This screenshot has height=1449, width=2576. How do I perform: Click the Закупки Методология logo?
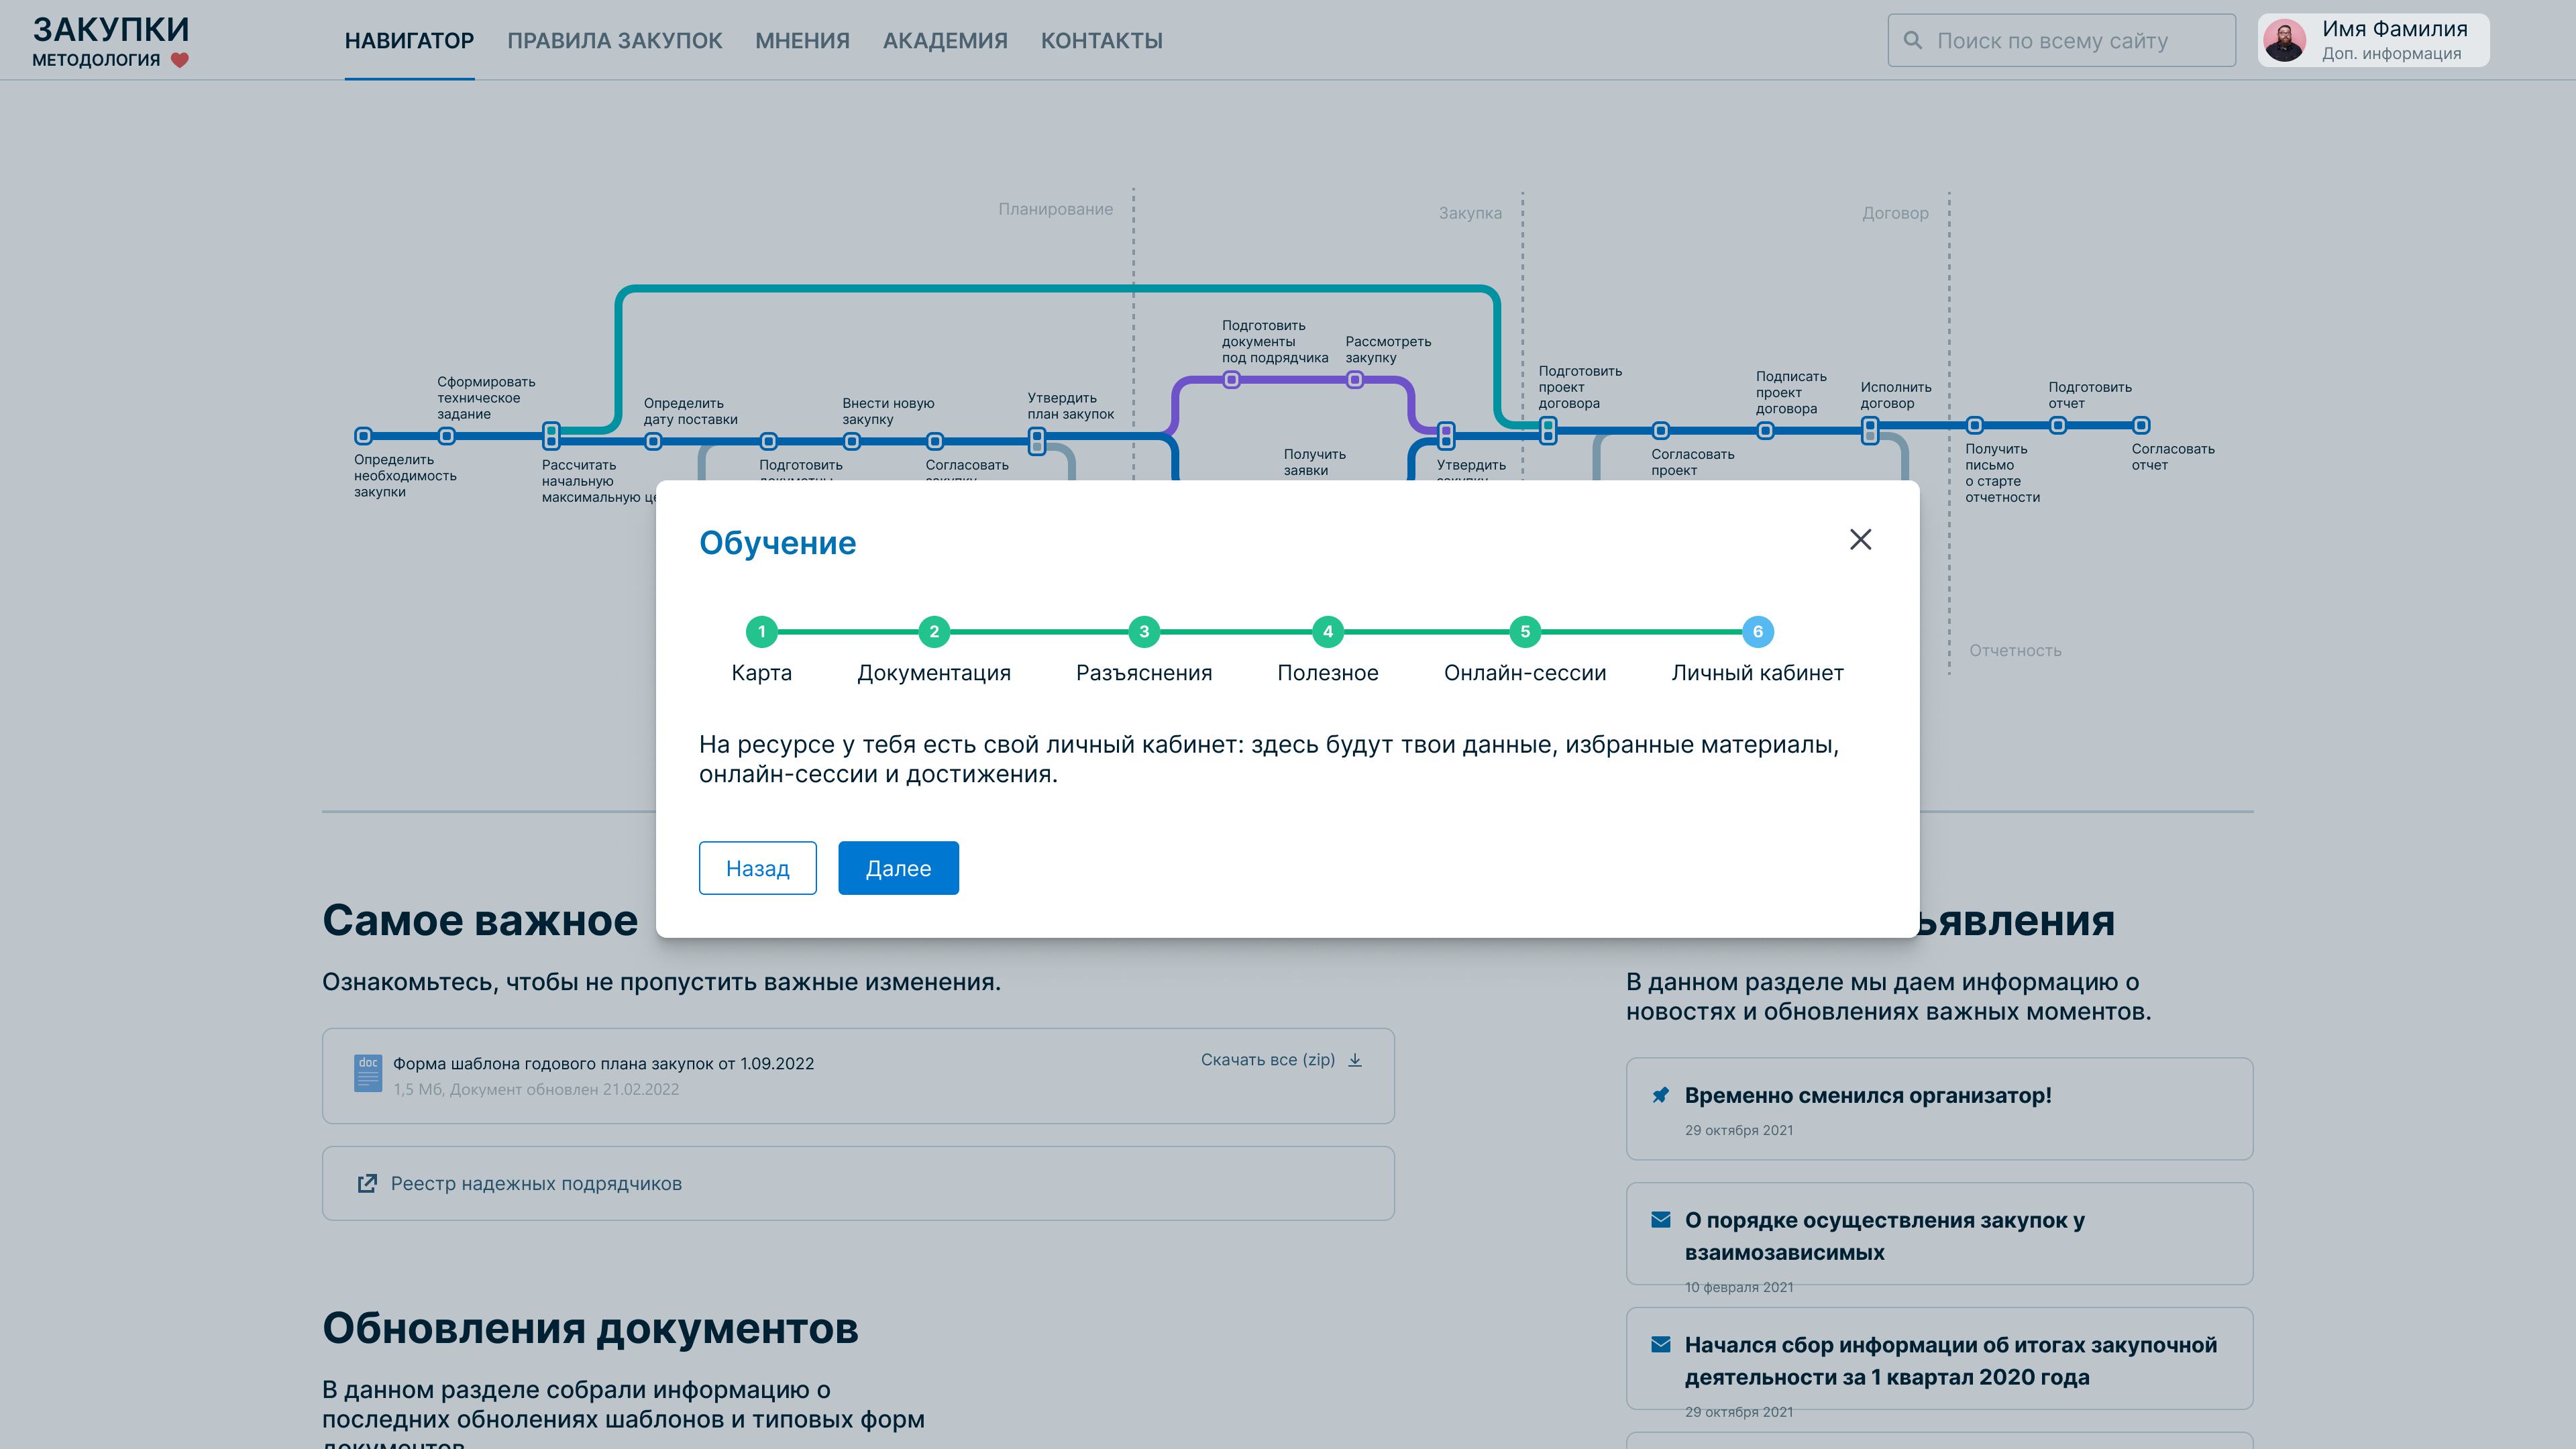111,41
